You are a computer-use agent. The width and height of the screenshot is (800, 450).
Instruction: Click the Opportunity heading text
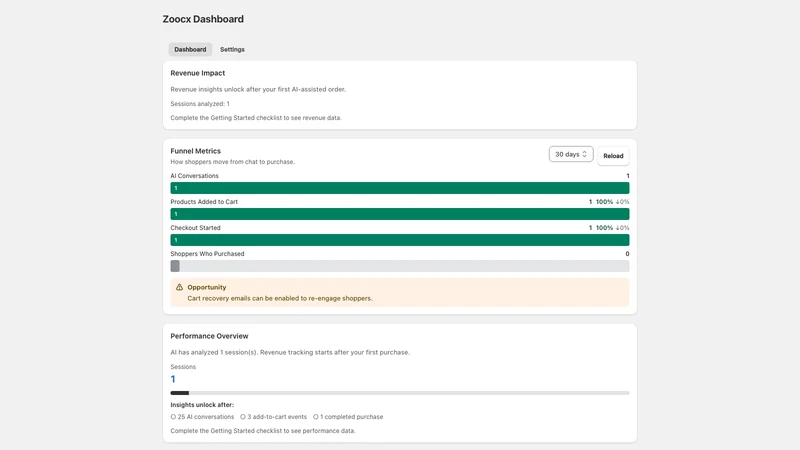[x=207, y=287]
